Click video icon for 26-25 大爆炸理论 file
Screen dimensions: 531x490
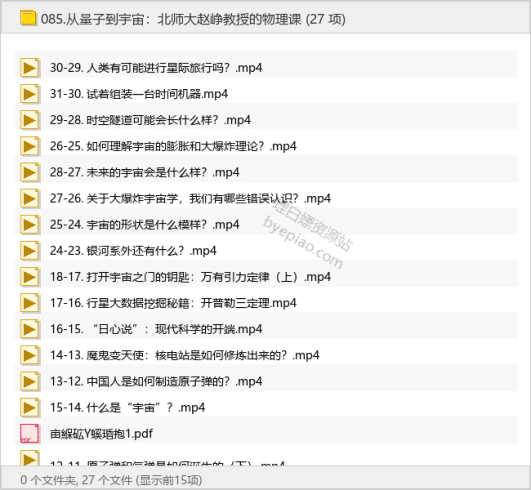click(29, 146)
